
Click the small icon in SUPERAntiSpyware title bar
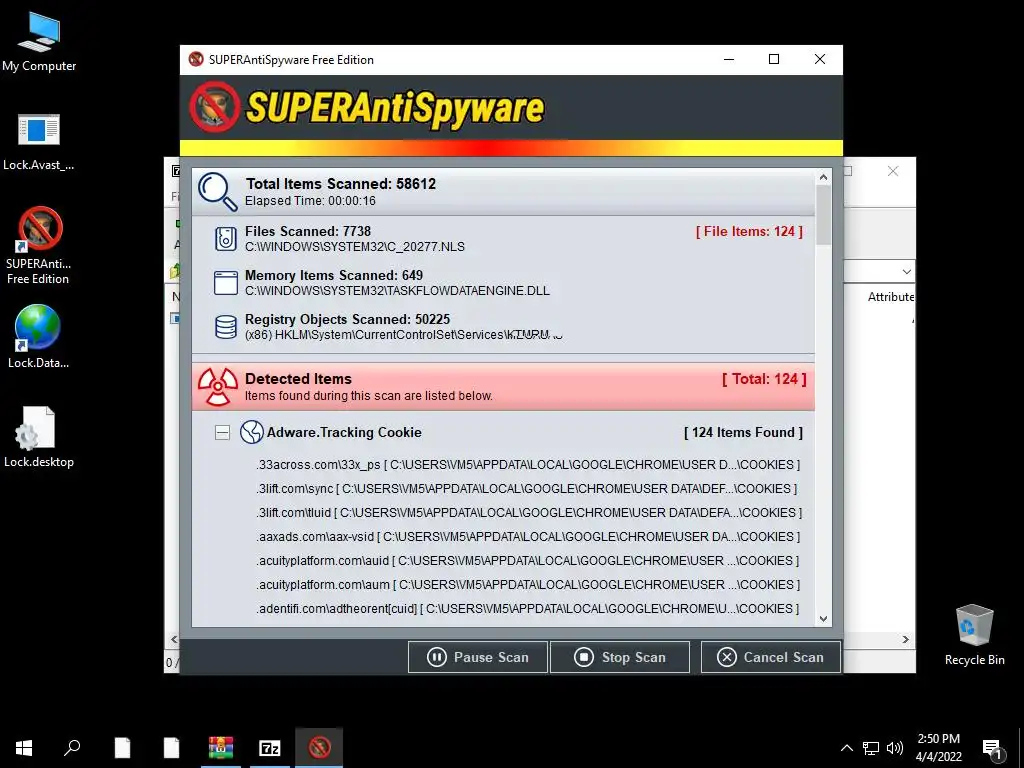[195, 59]
